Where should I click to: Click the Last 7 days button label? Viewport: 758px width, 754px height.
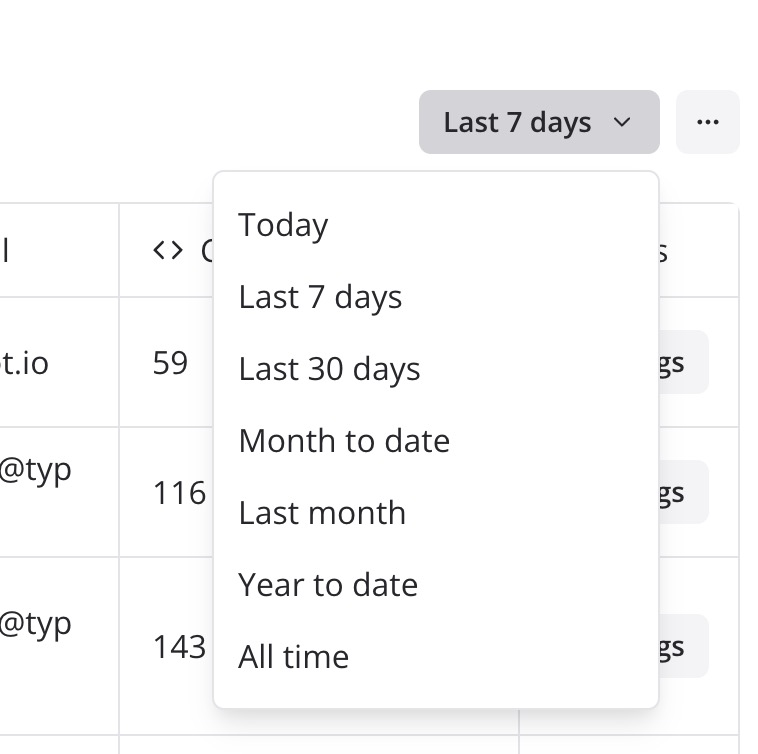click(x=517, y=122)
